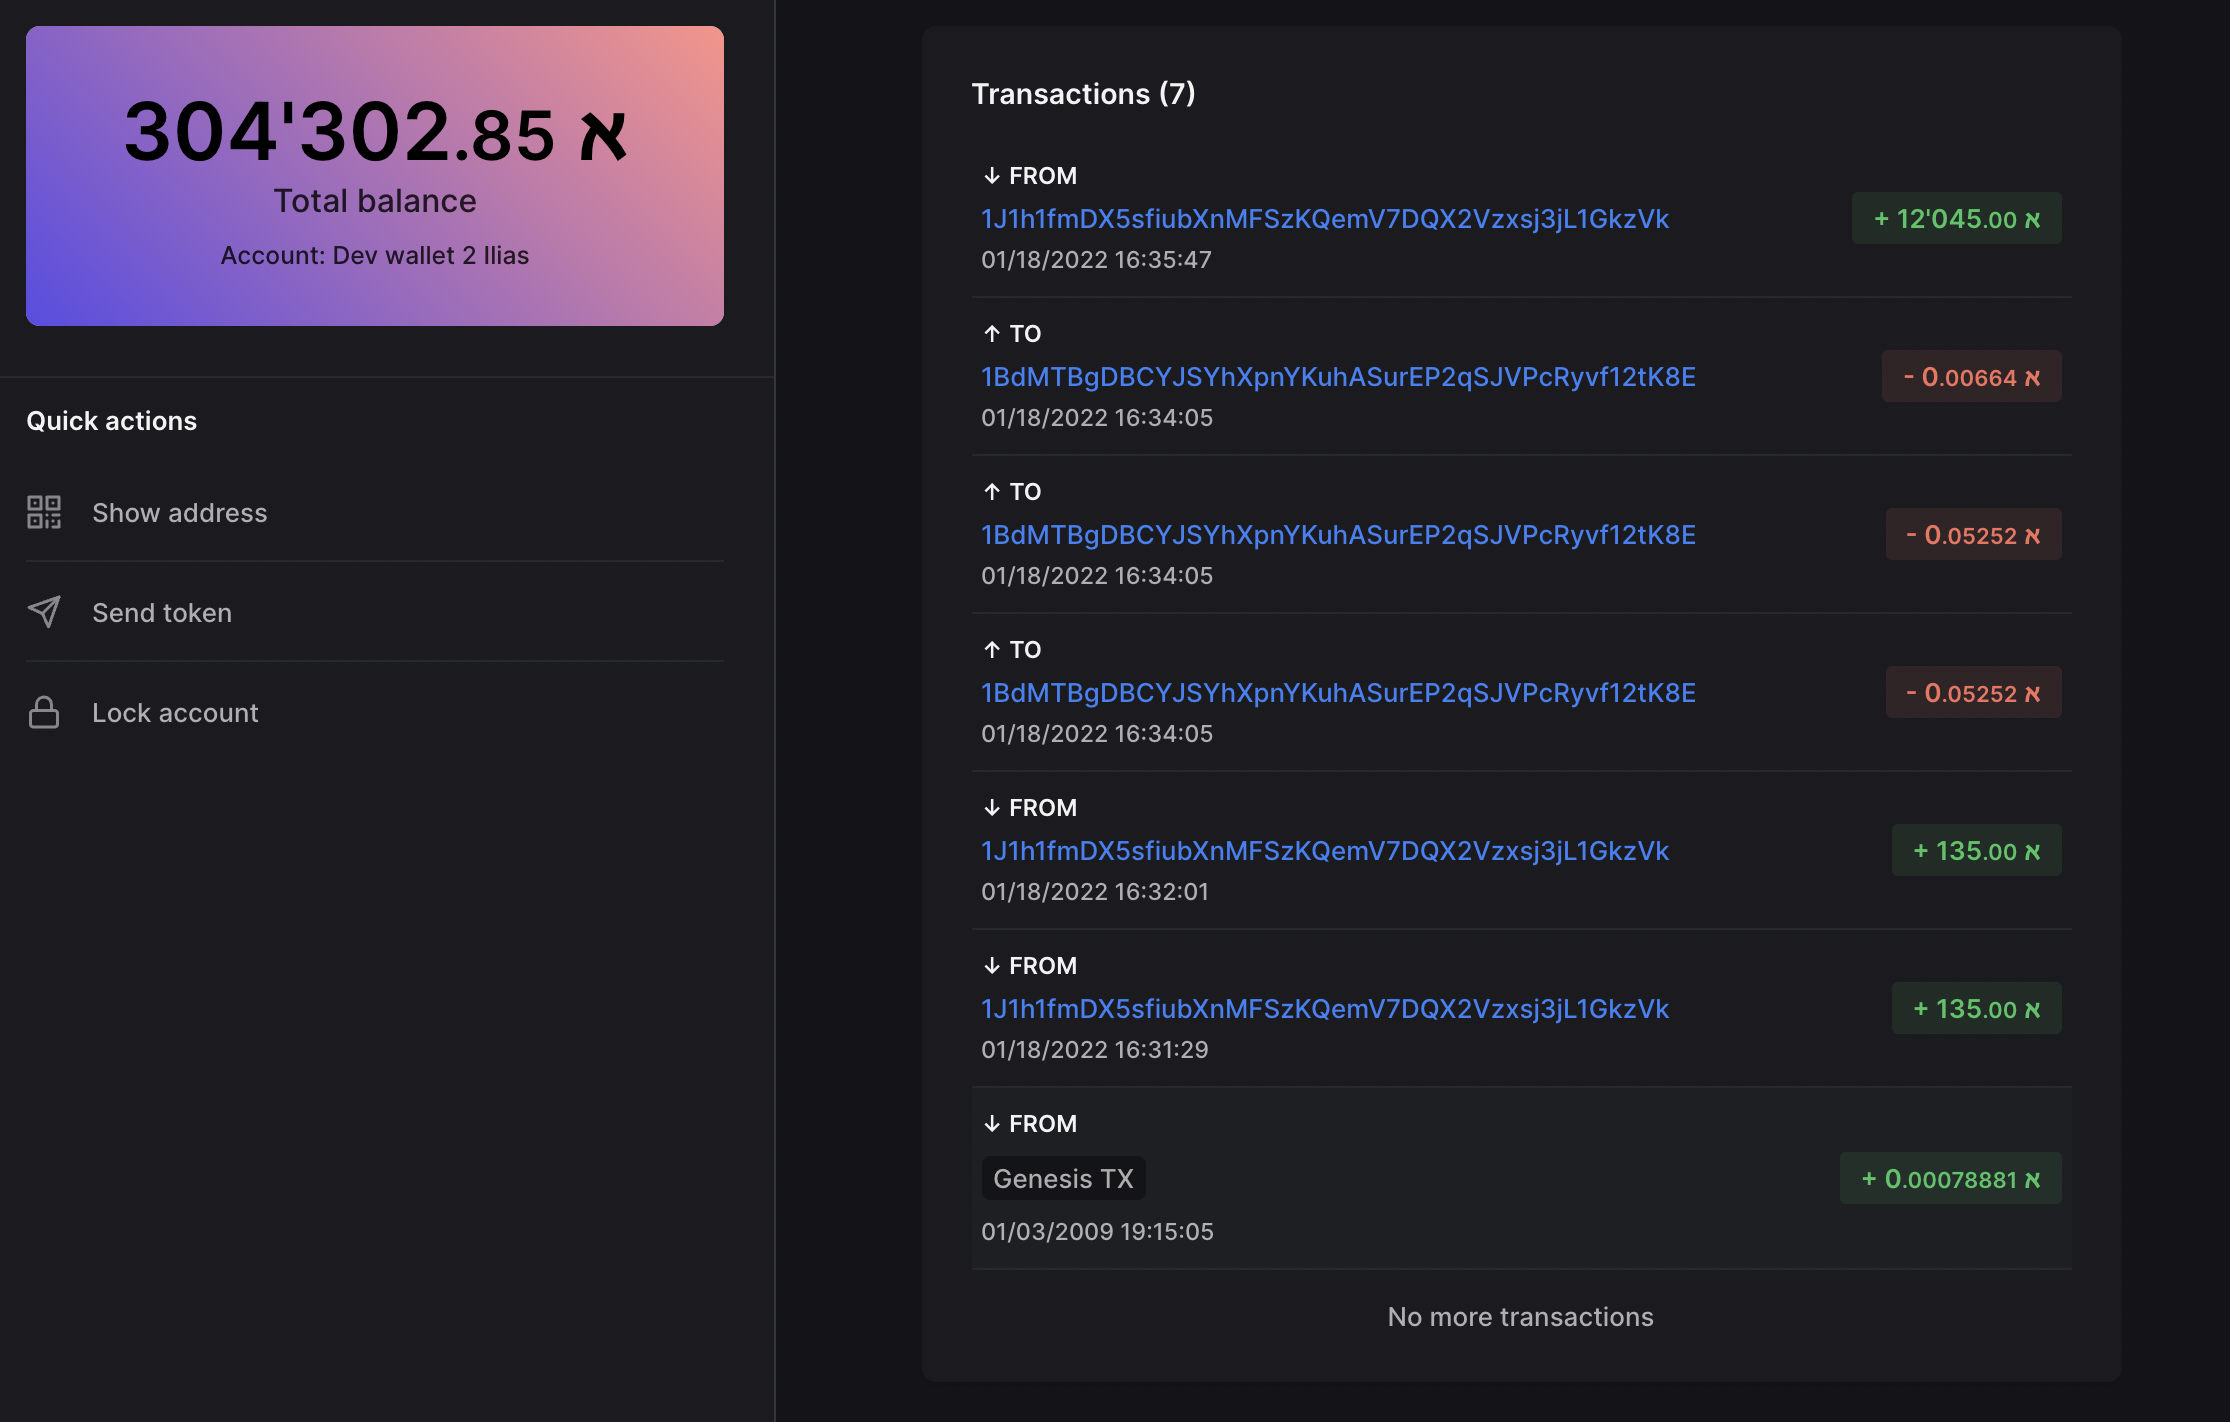Click the down arrow on the 12'045 FROM transaction

[991, 175]
